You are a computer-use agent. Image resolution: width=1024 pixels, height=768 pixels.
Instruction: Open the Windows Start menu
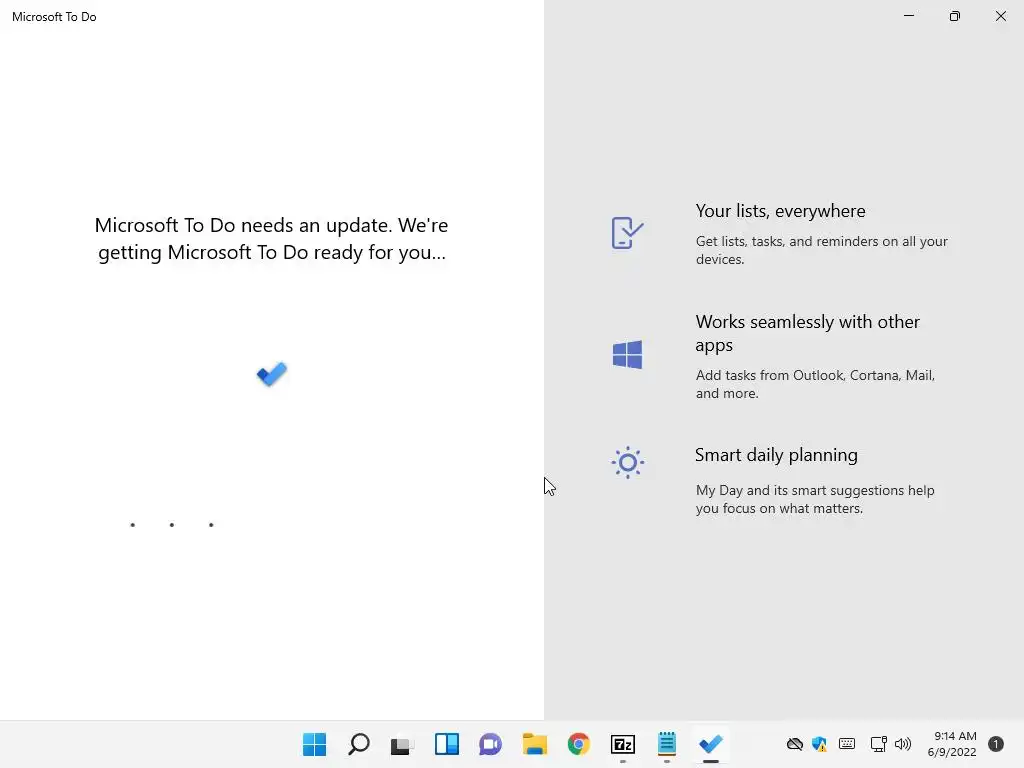point(314,744)
